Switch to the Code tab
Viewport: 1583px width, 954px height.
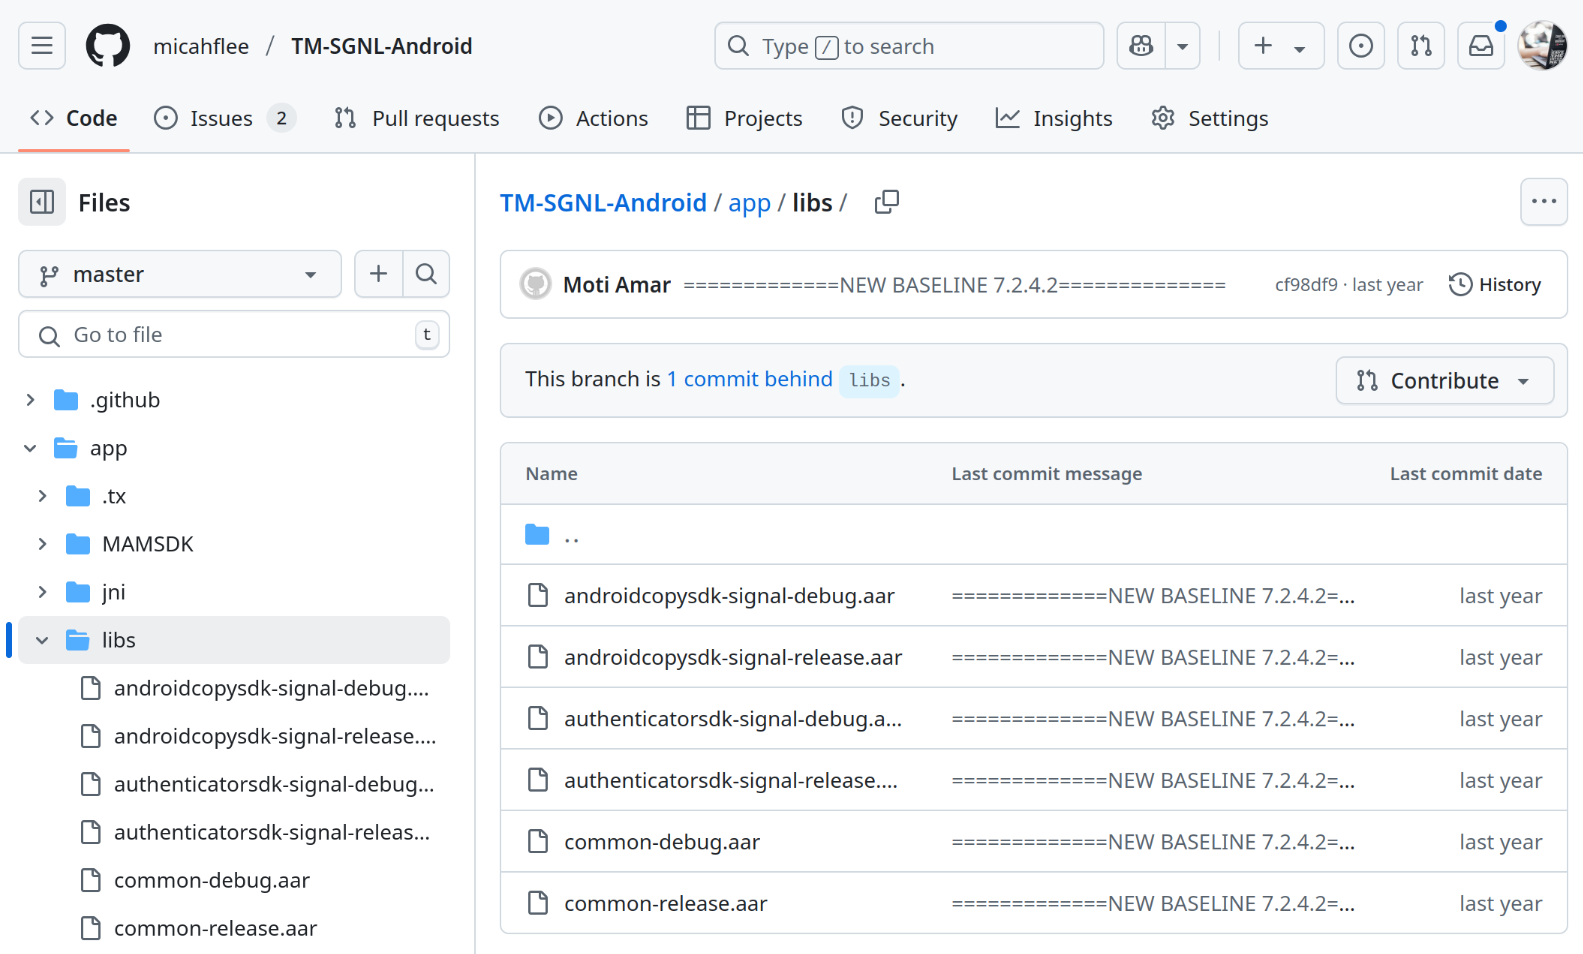click(x=74, y=118)
